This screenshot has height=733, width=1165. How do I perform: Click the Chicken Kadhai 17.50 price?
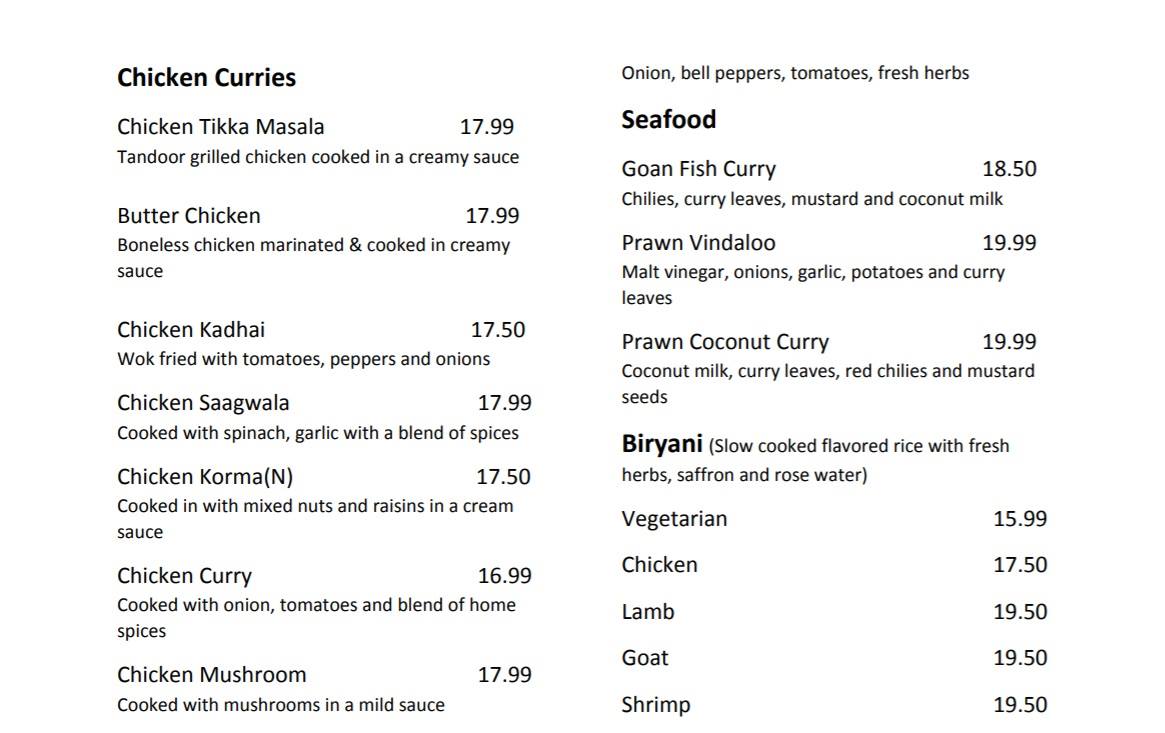pyautogui.click(x=497, y=330)
